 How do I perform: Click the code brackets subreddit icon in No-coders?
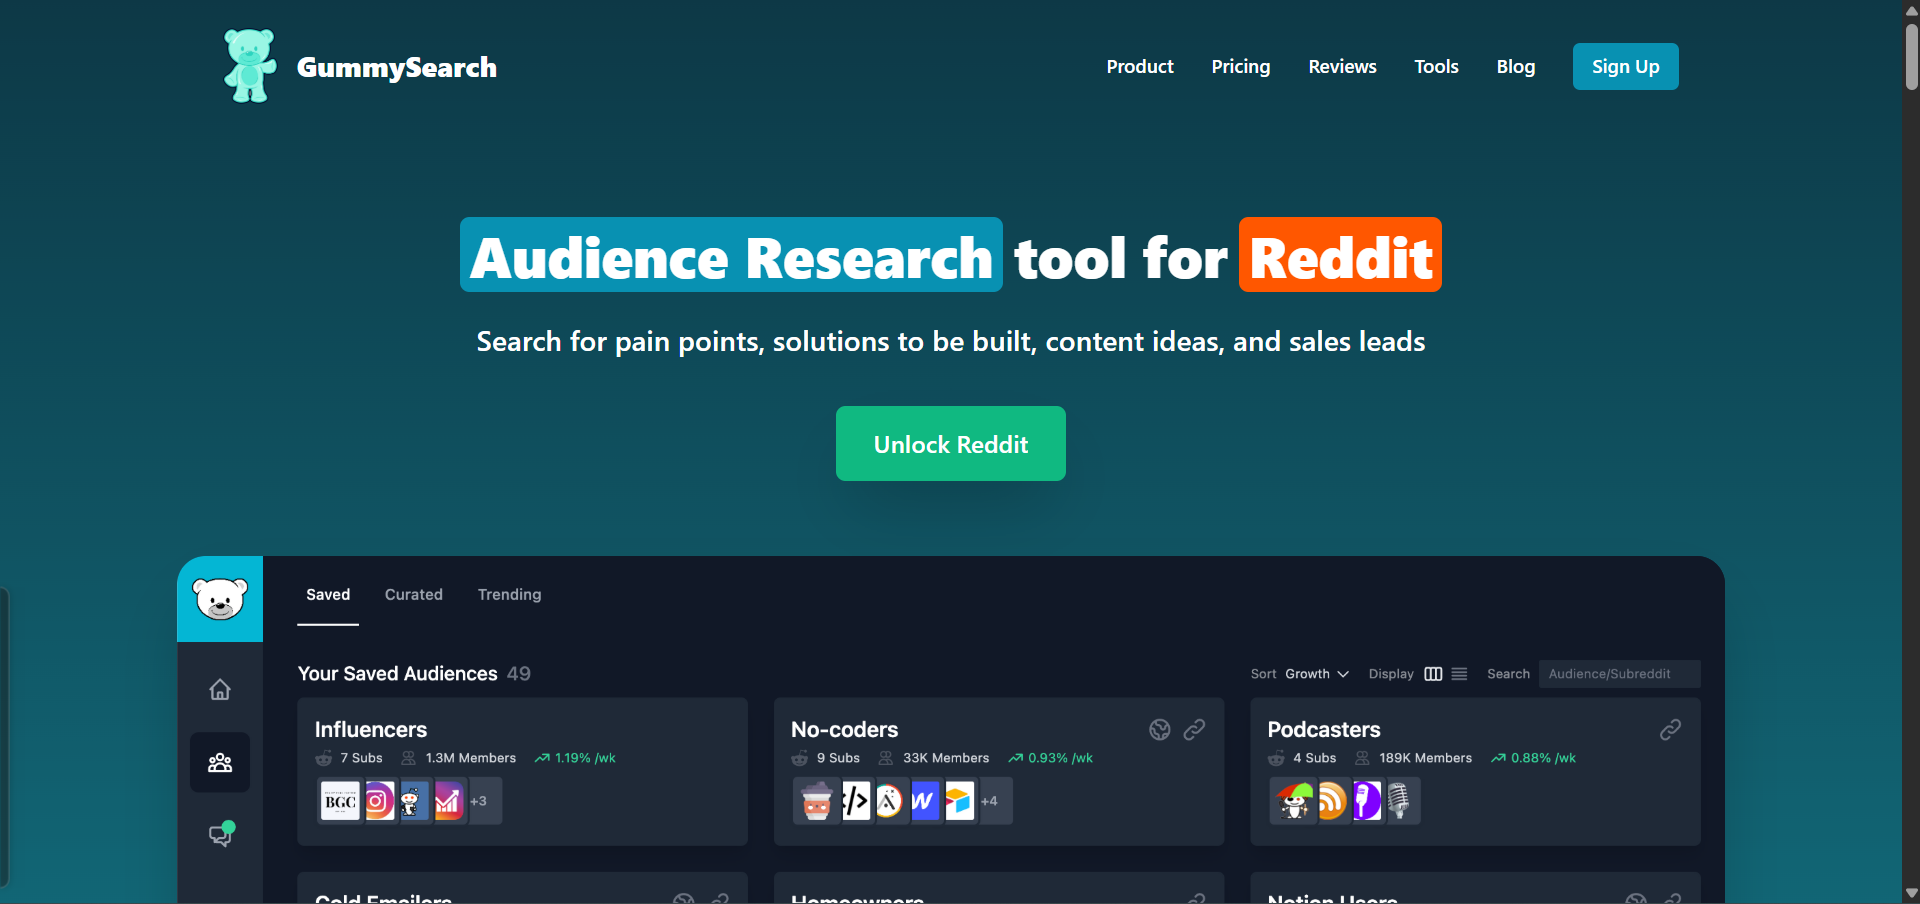coord(856,801)
